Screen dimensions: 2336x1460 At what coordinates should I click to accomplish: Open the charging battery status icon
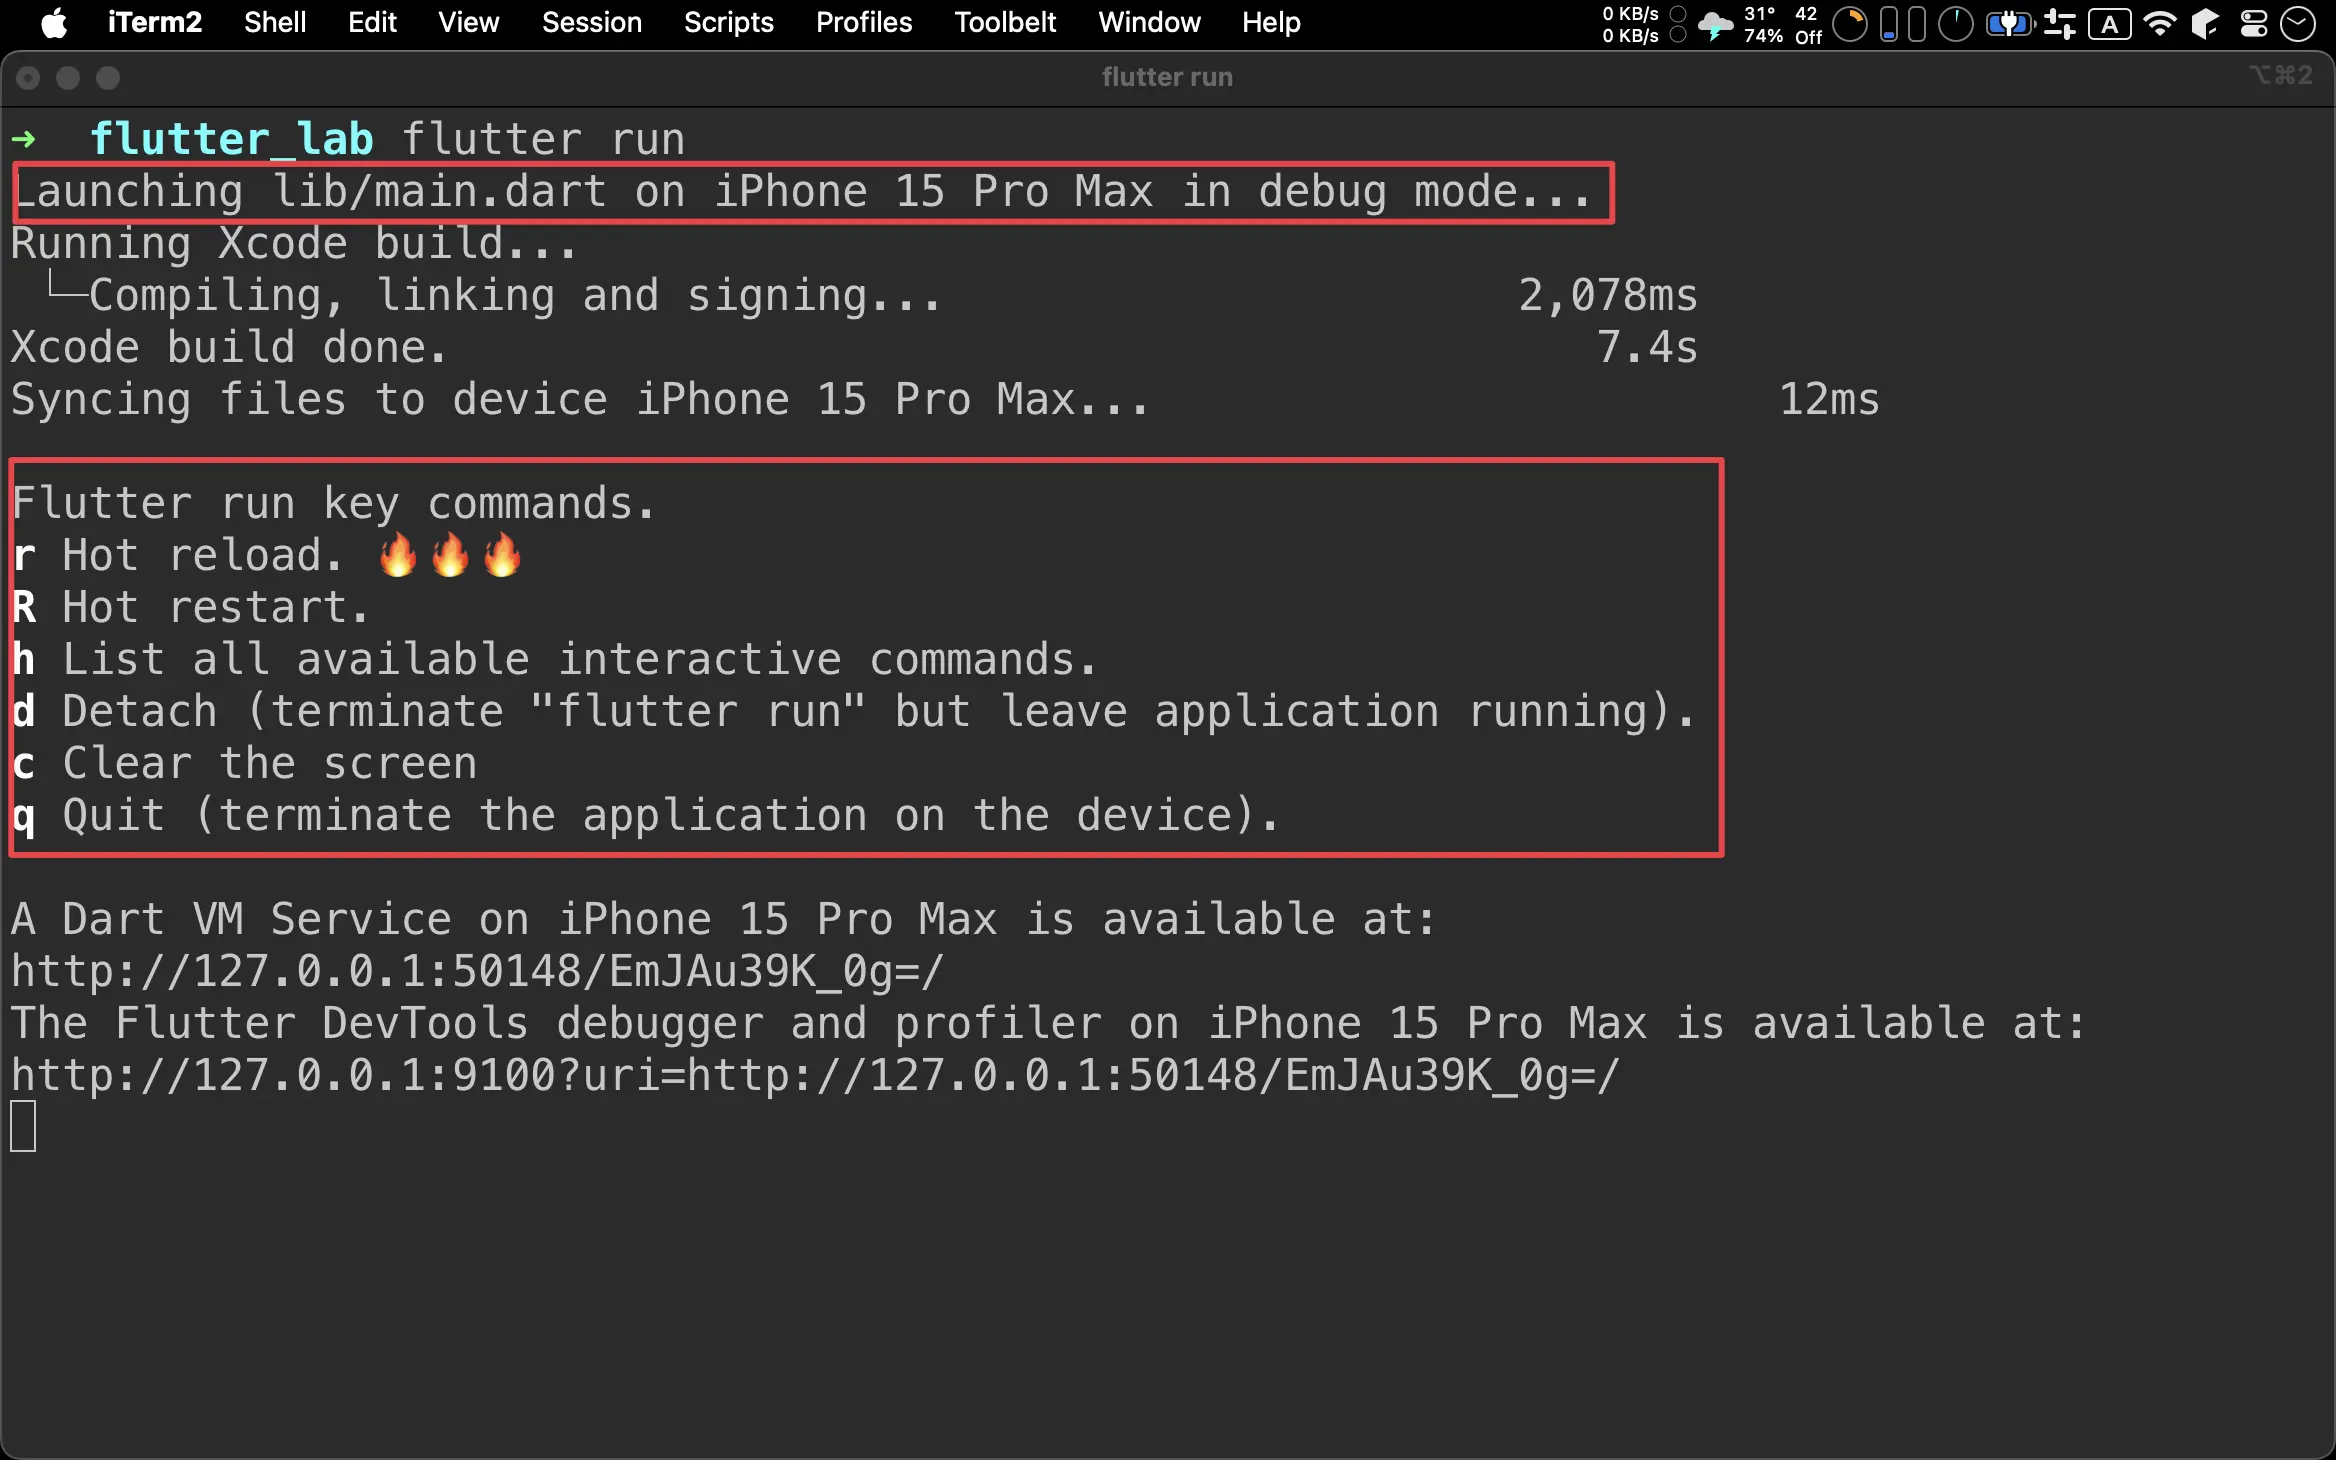tap(2010, 24)
